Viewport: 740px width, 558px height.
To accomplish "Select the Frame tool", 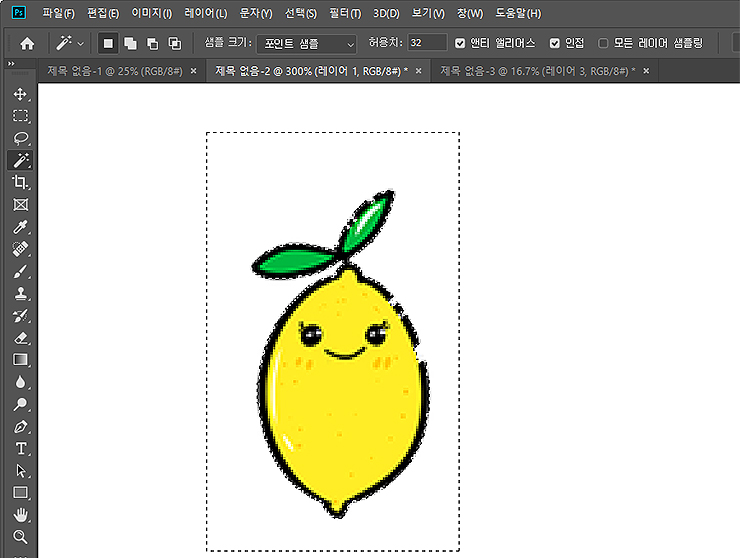I will pyautogui.click(x=20, y=204).
